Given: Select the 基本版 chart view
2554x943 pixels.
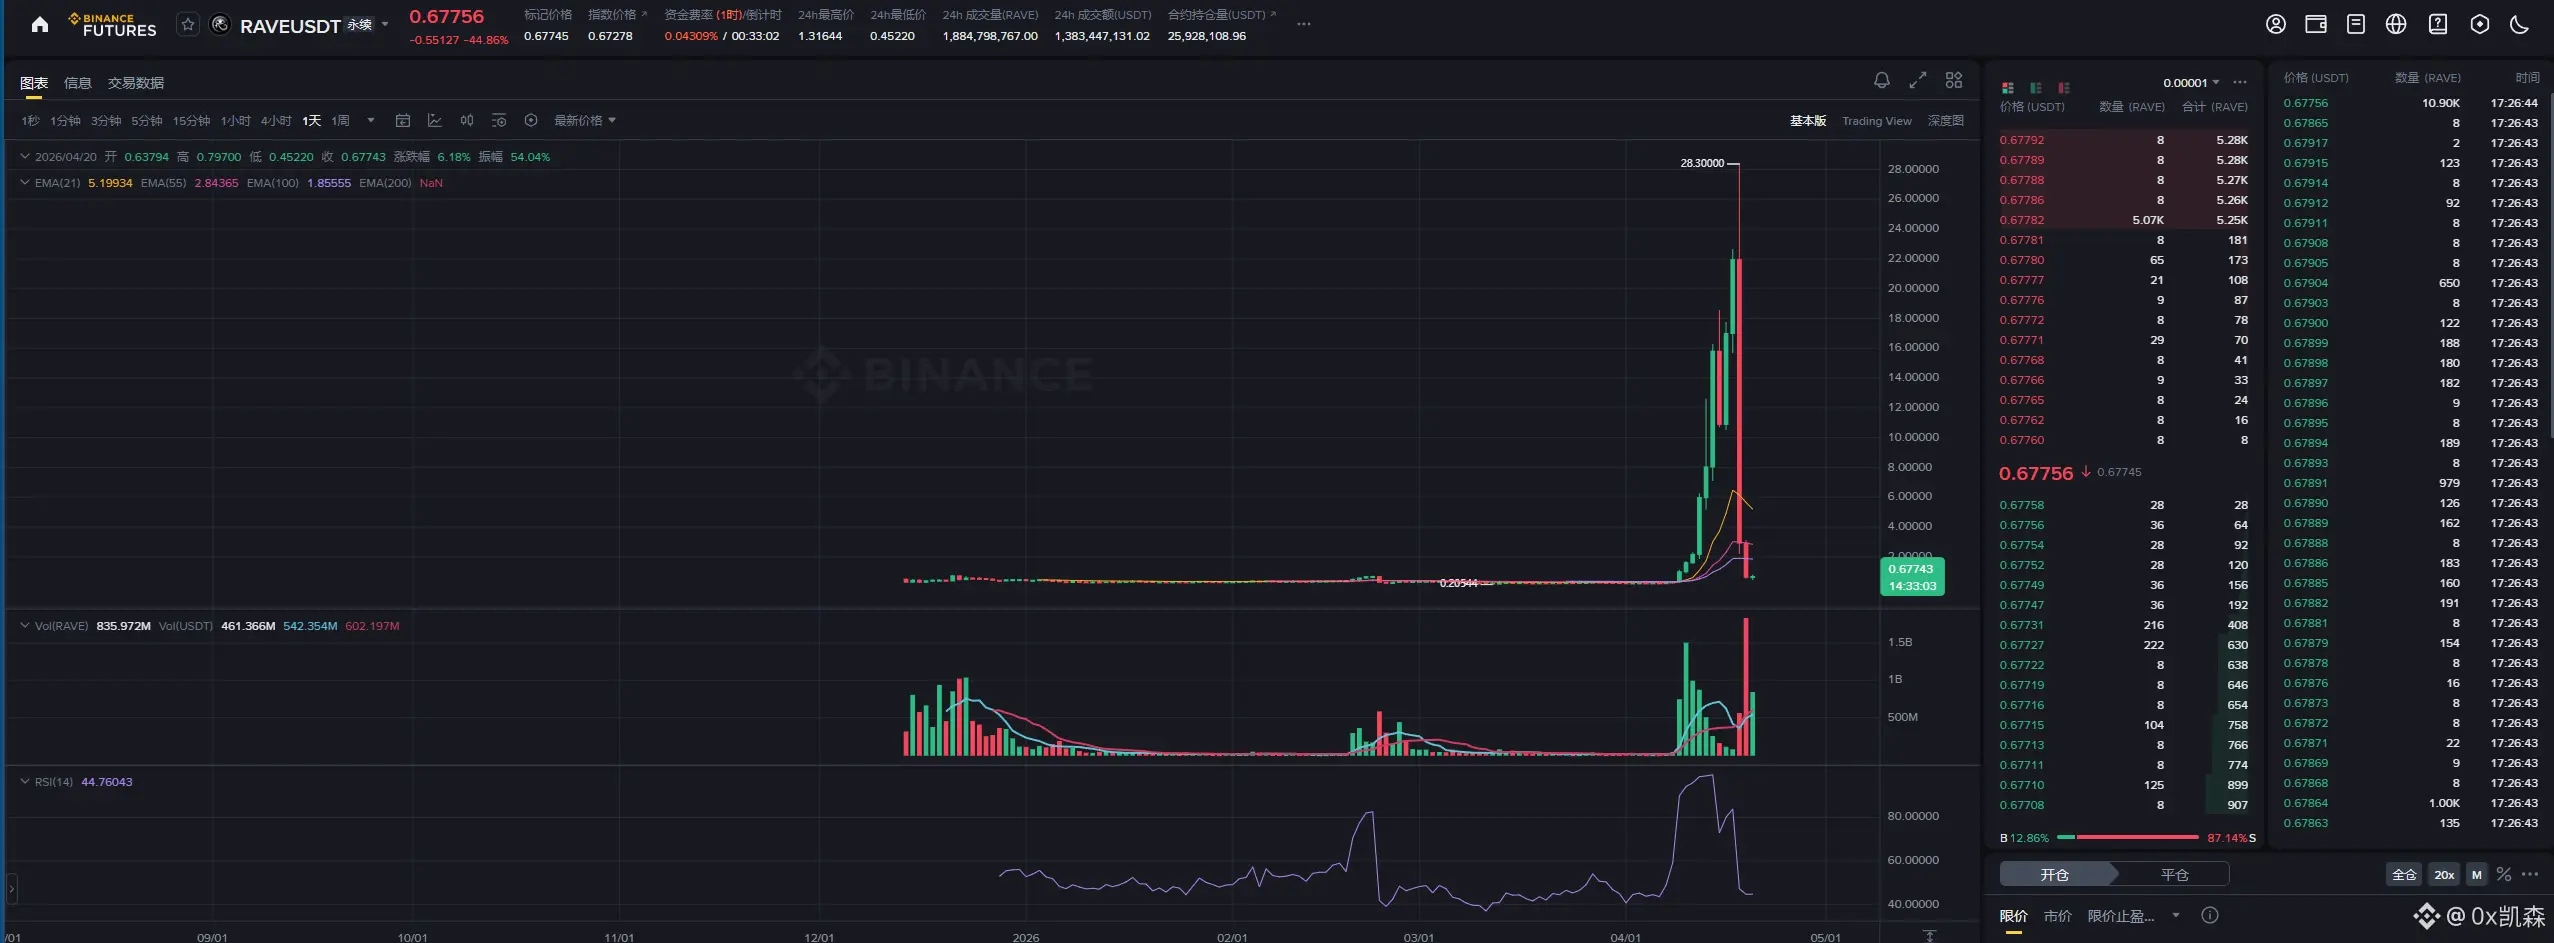Looking at the screenshot, I should pos(1808,120).
